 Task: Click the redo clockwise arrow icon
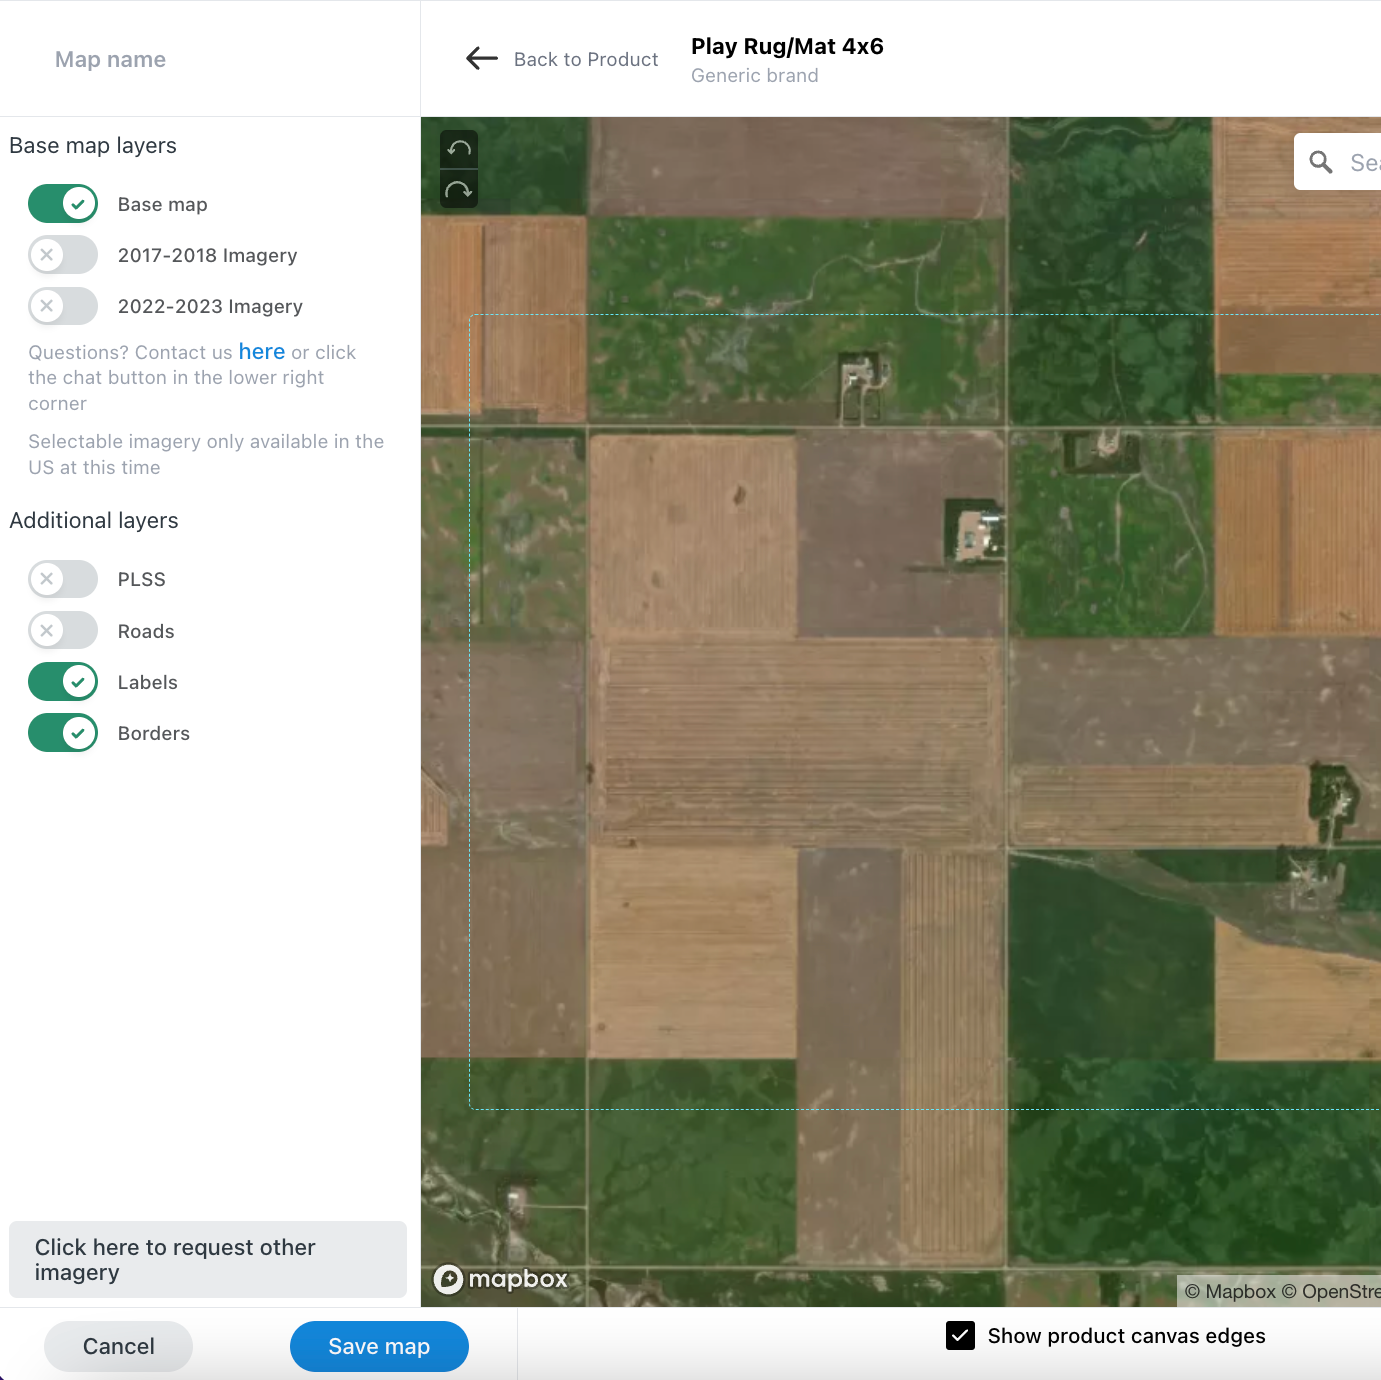tap(459, 189)
